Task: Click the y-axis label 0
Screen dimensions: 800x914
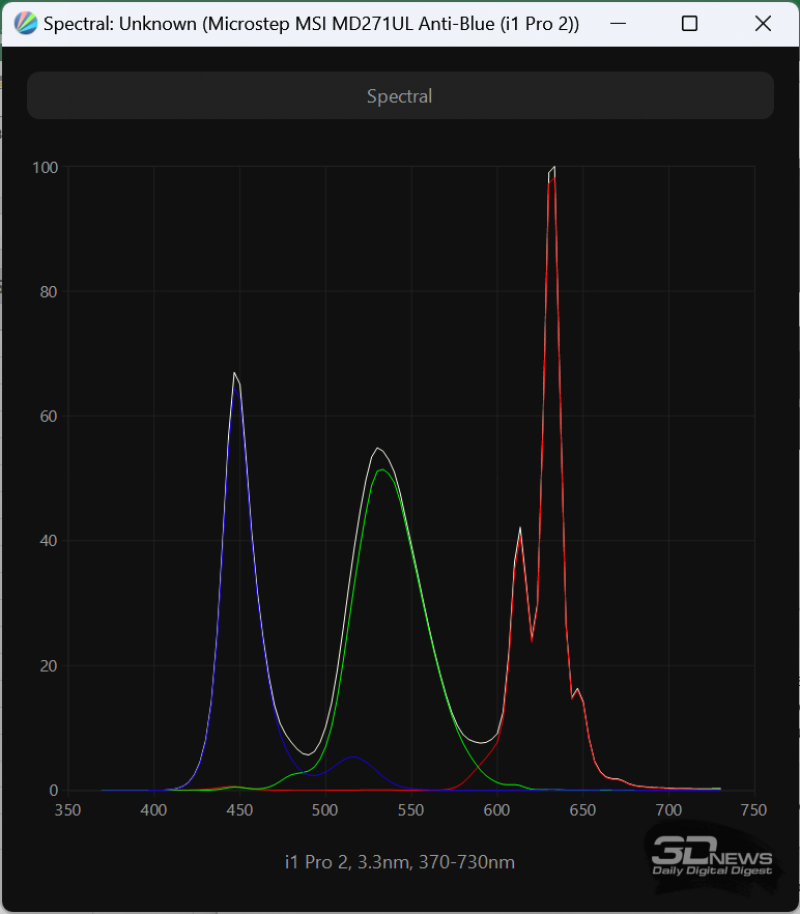Action: (54, 790)
